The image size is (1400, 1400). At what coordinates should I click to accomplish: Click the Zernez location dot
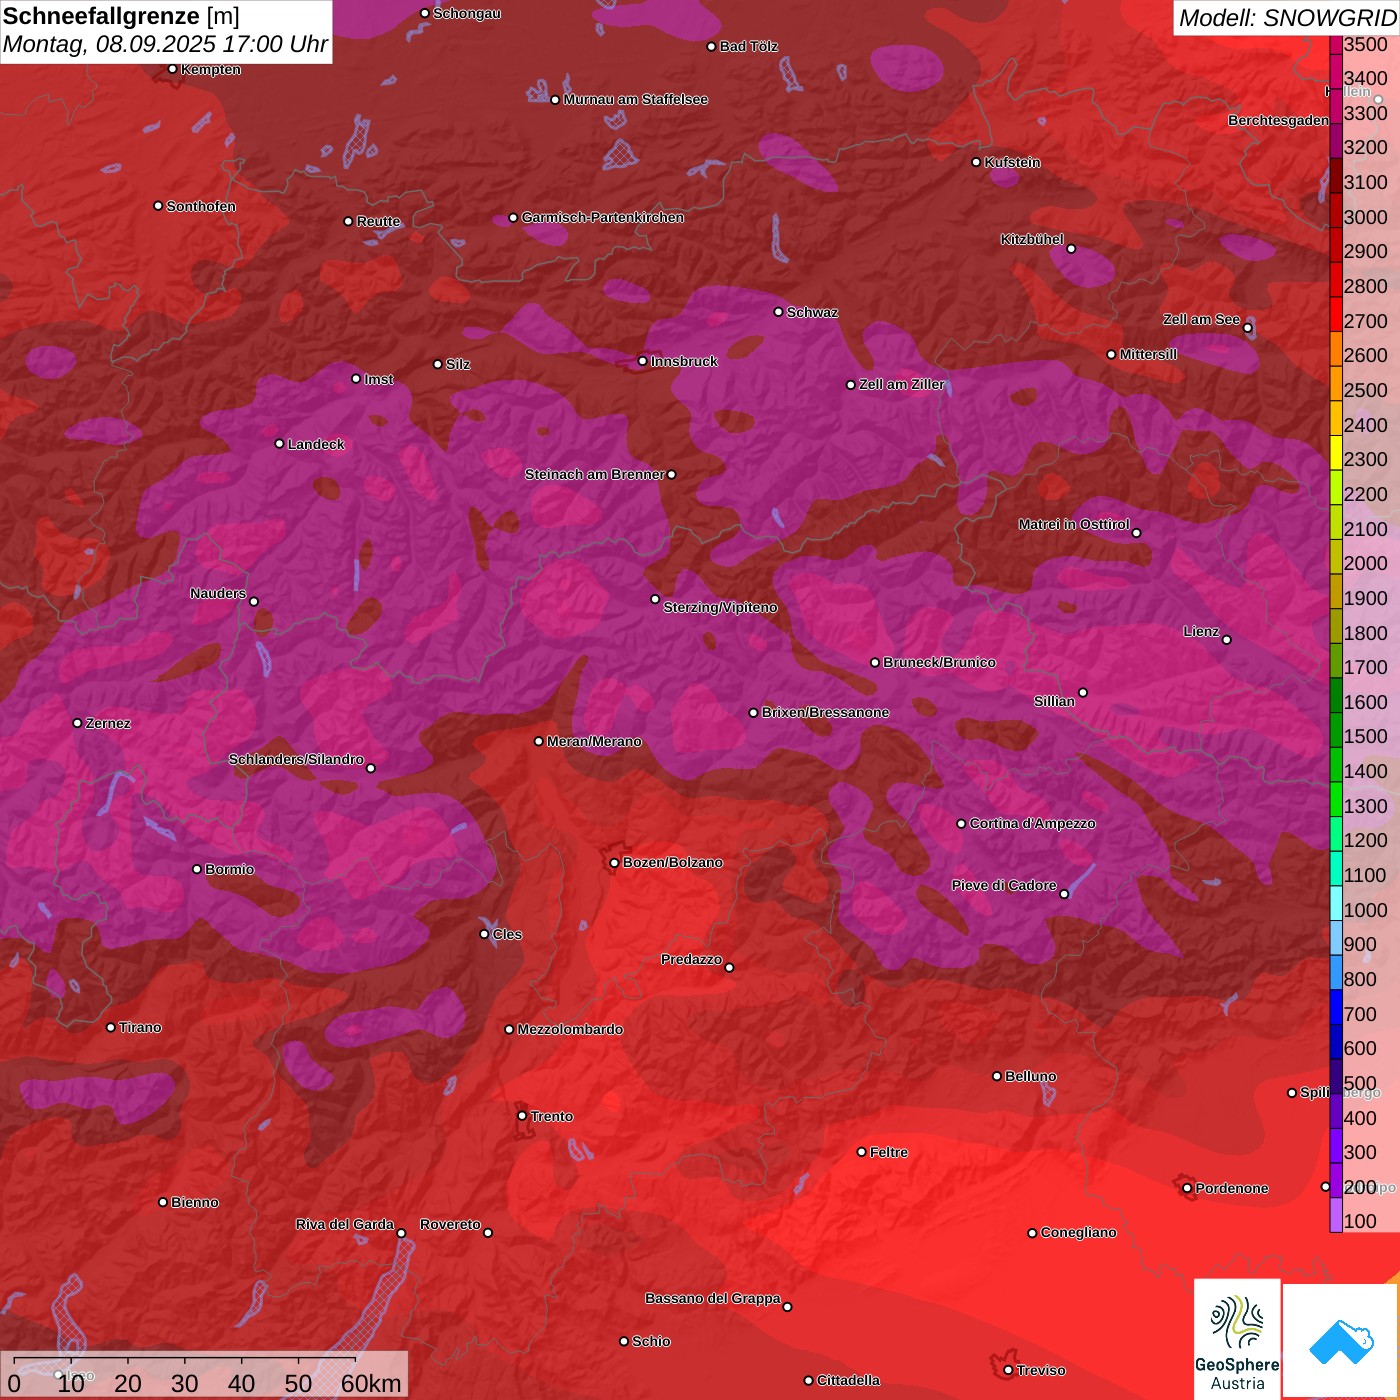78,723
